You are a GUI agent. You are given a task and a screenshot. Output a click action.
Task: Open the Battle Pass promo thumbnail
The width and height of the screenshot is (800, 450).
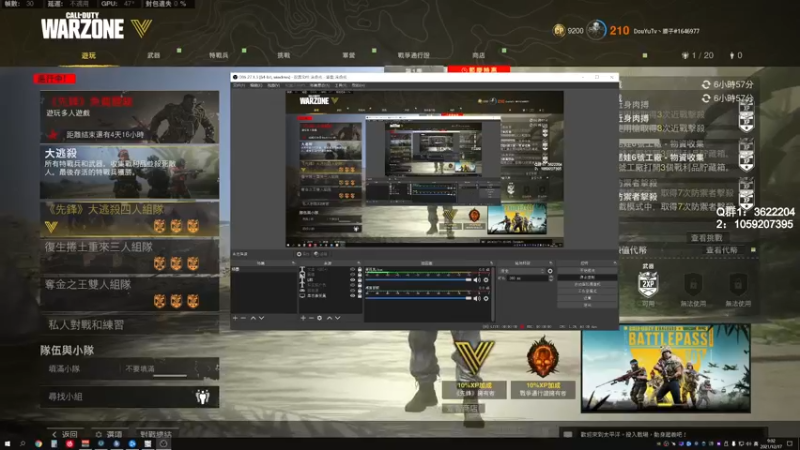click(x=666, y=368)
